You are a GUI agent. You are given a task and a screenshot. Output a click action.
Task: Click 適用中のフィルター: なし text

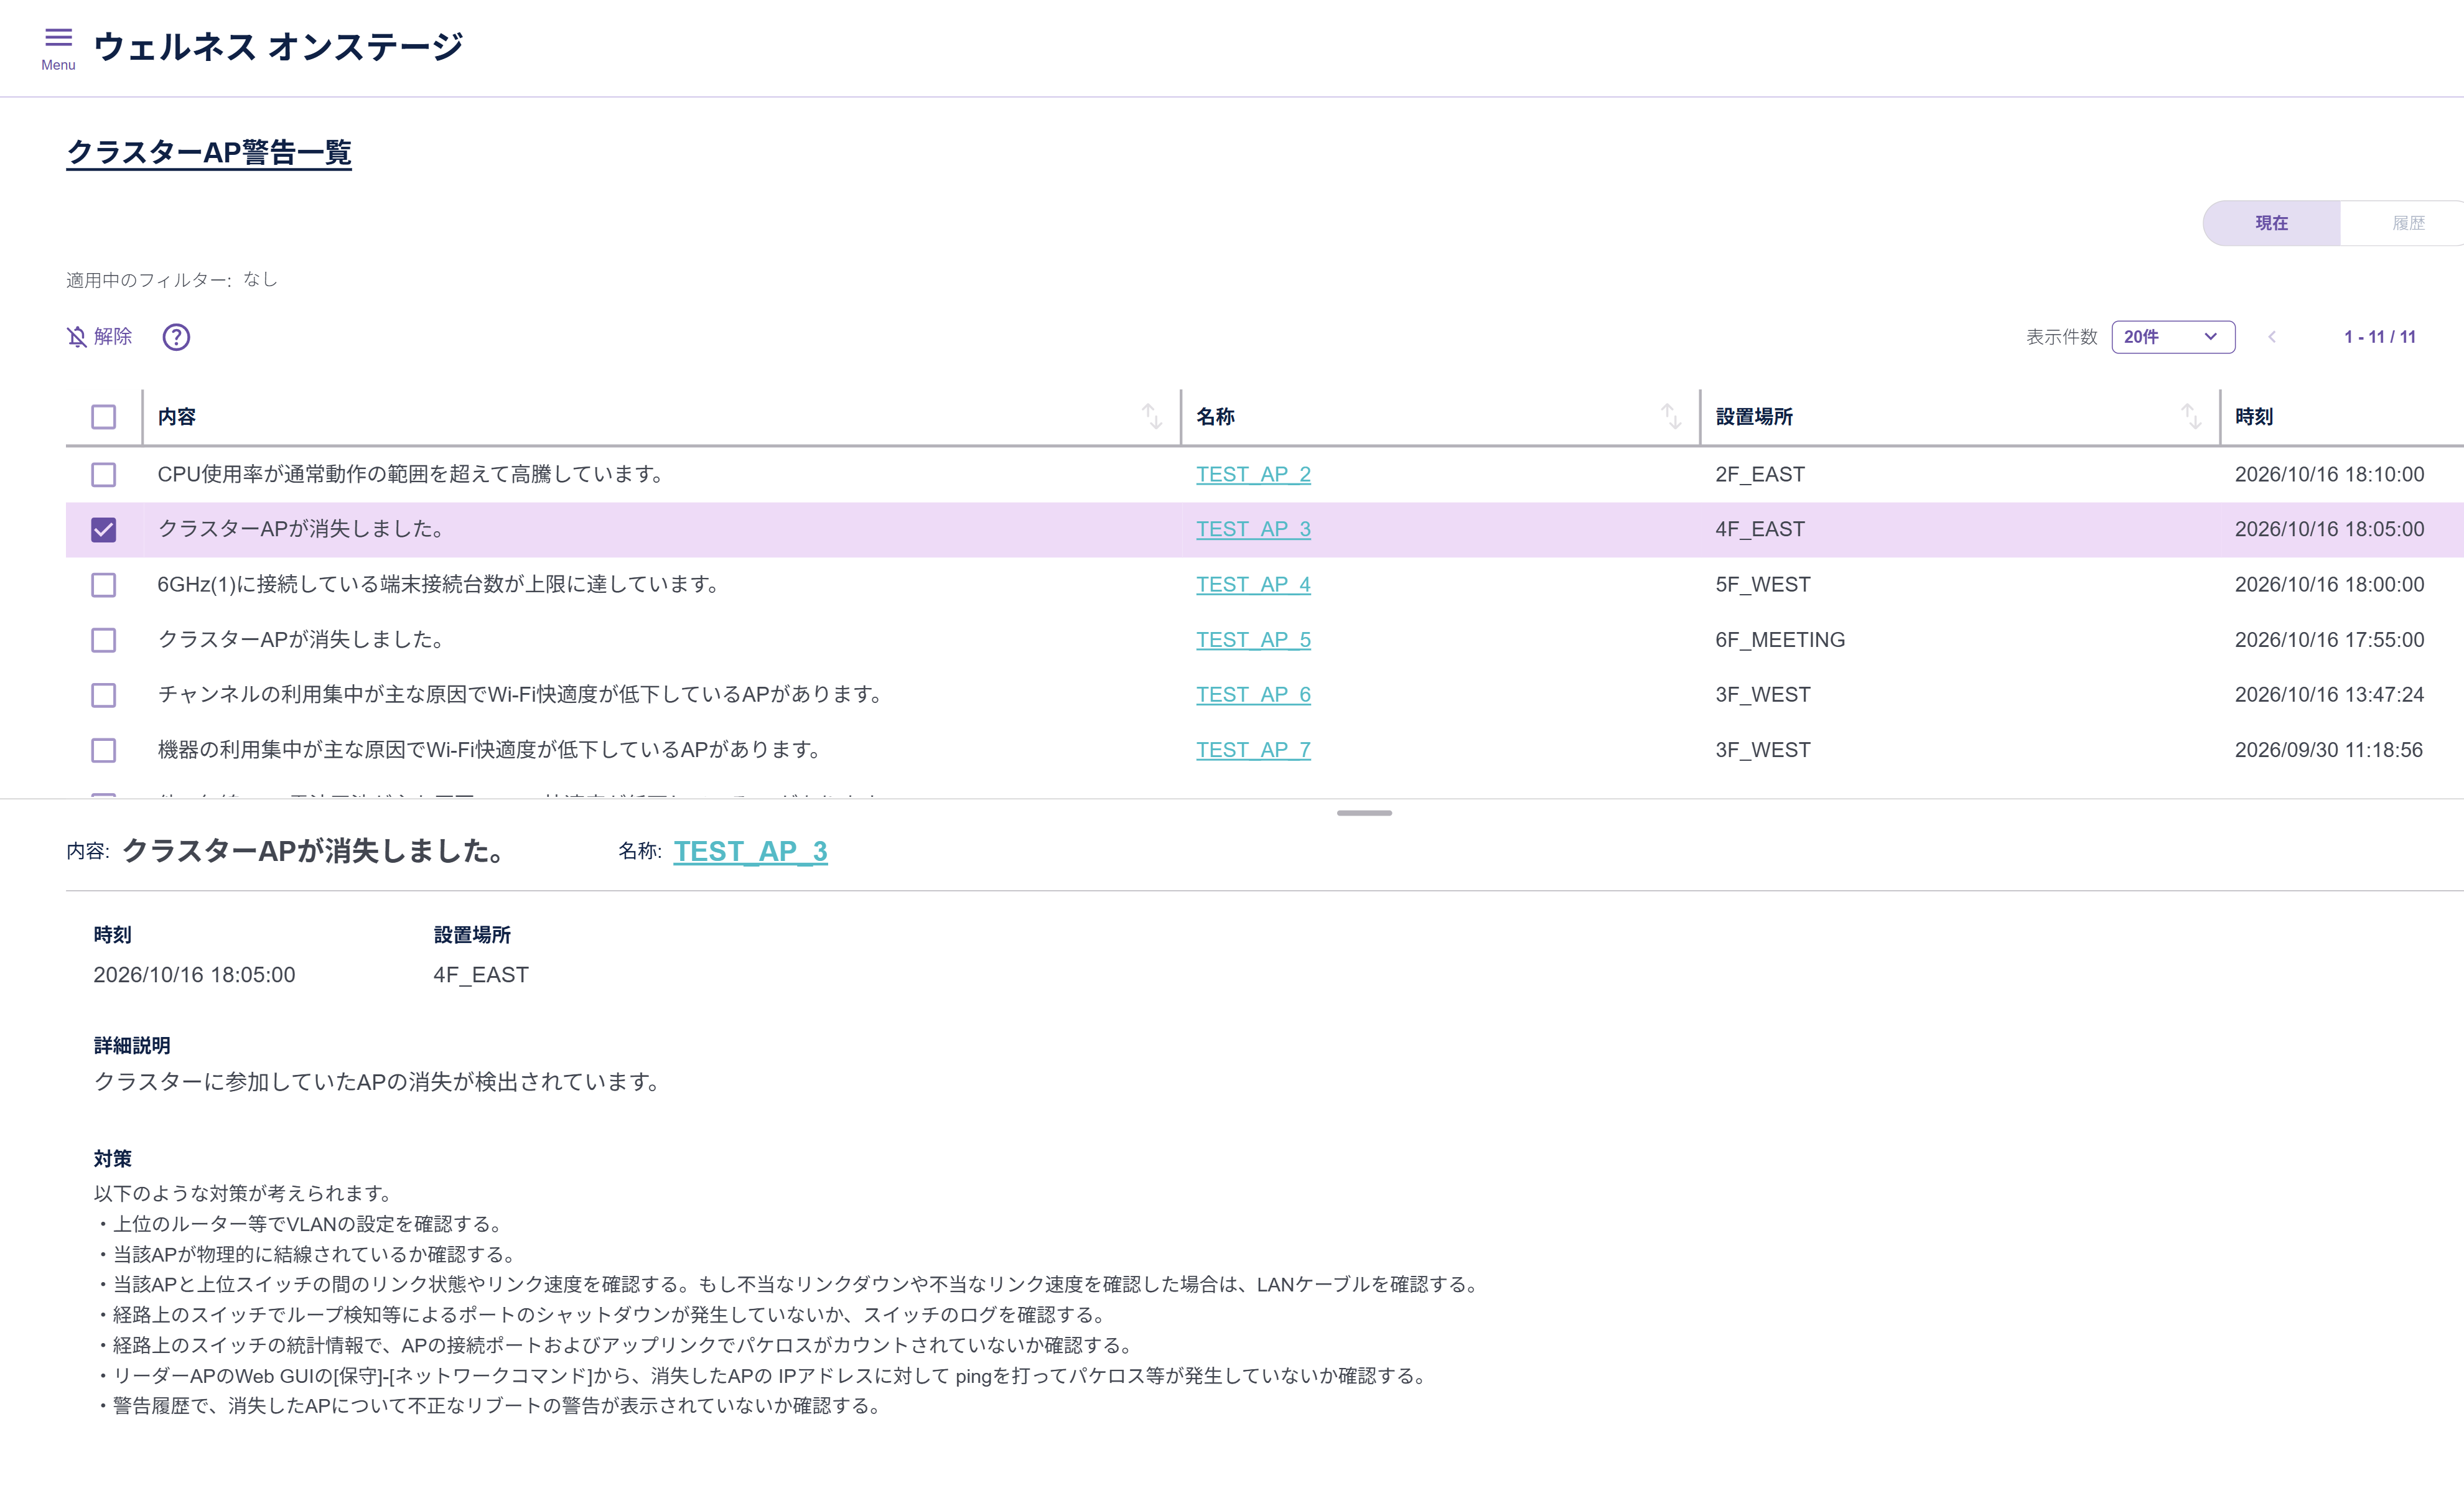pyautogui.click(x=172, y=280)
